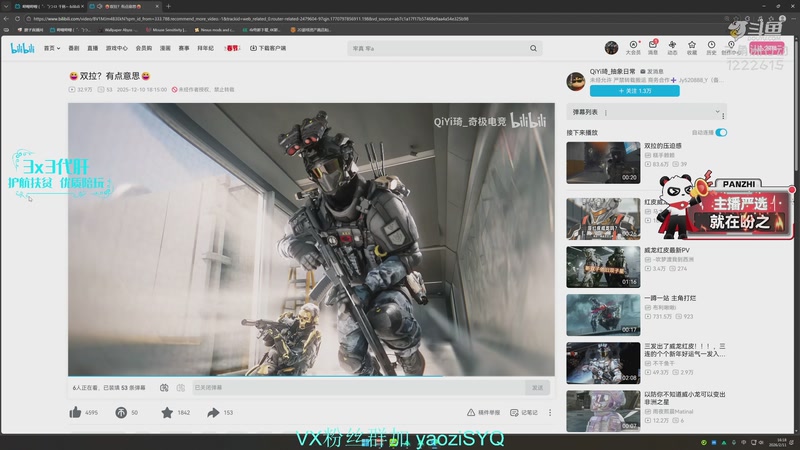Favorite the video with the star icon

coord(167,412)
